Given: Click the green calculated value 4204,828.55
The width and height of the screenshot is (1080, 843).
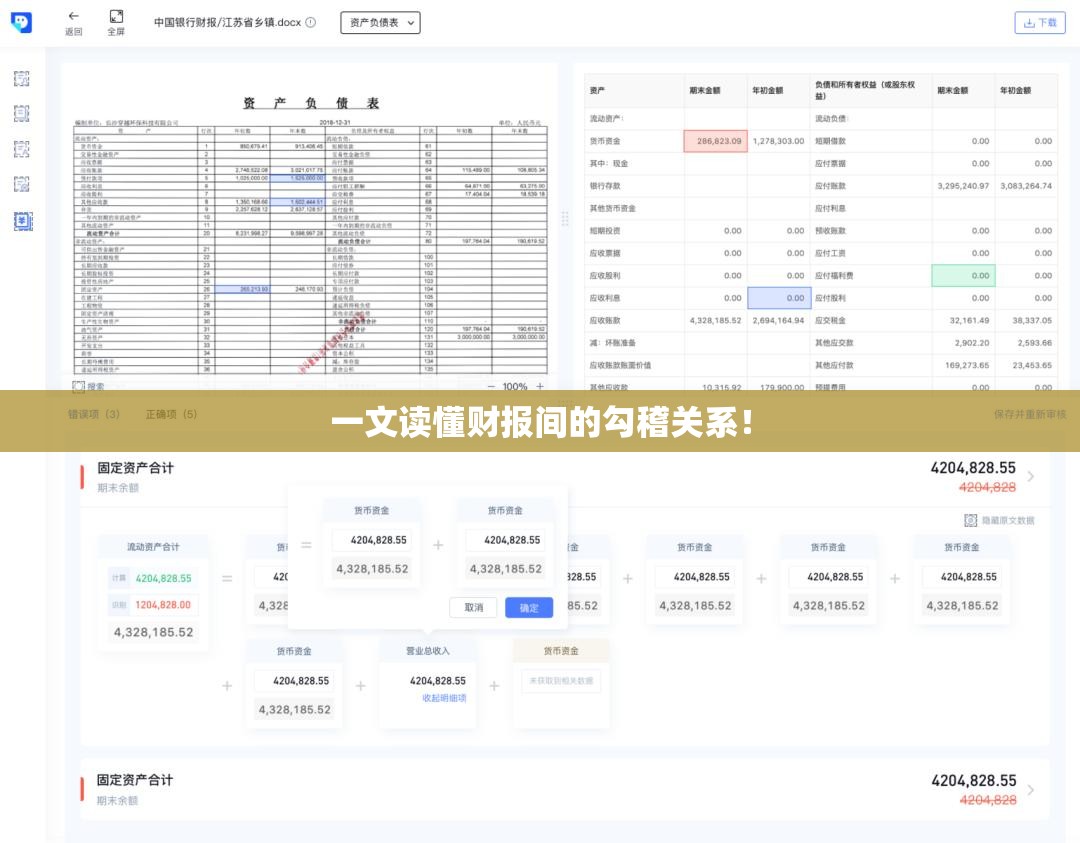Looking at the screenshot, I should [163, 579].
